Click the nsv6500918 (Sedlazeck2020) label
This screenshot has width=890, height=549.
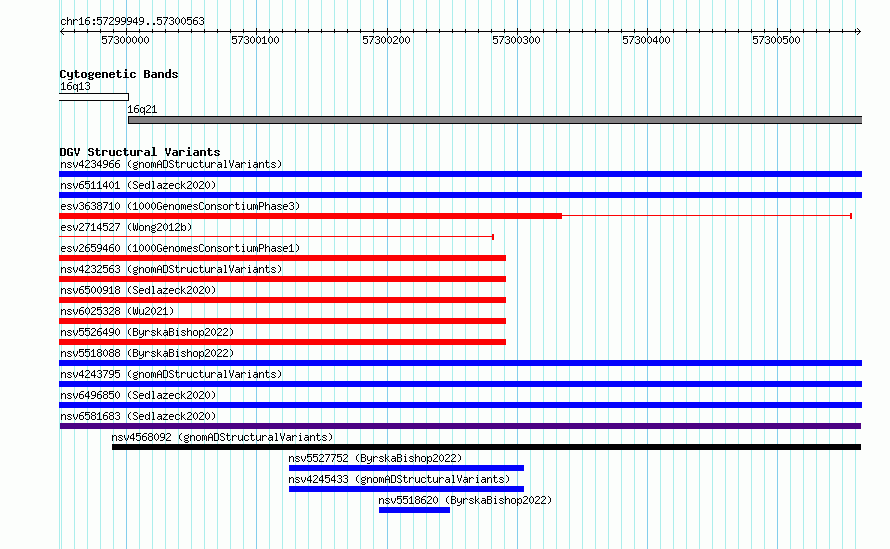138,290
